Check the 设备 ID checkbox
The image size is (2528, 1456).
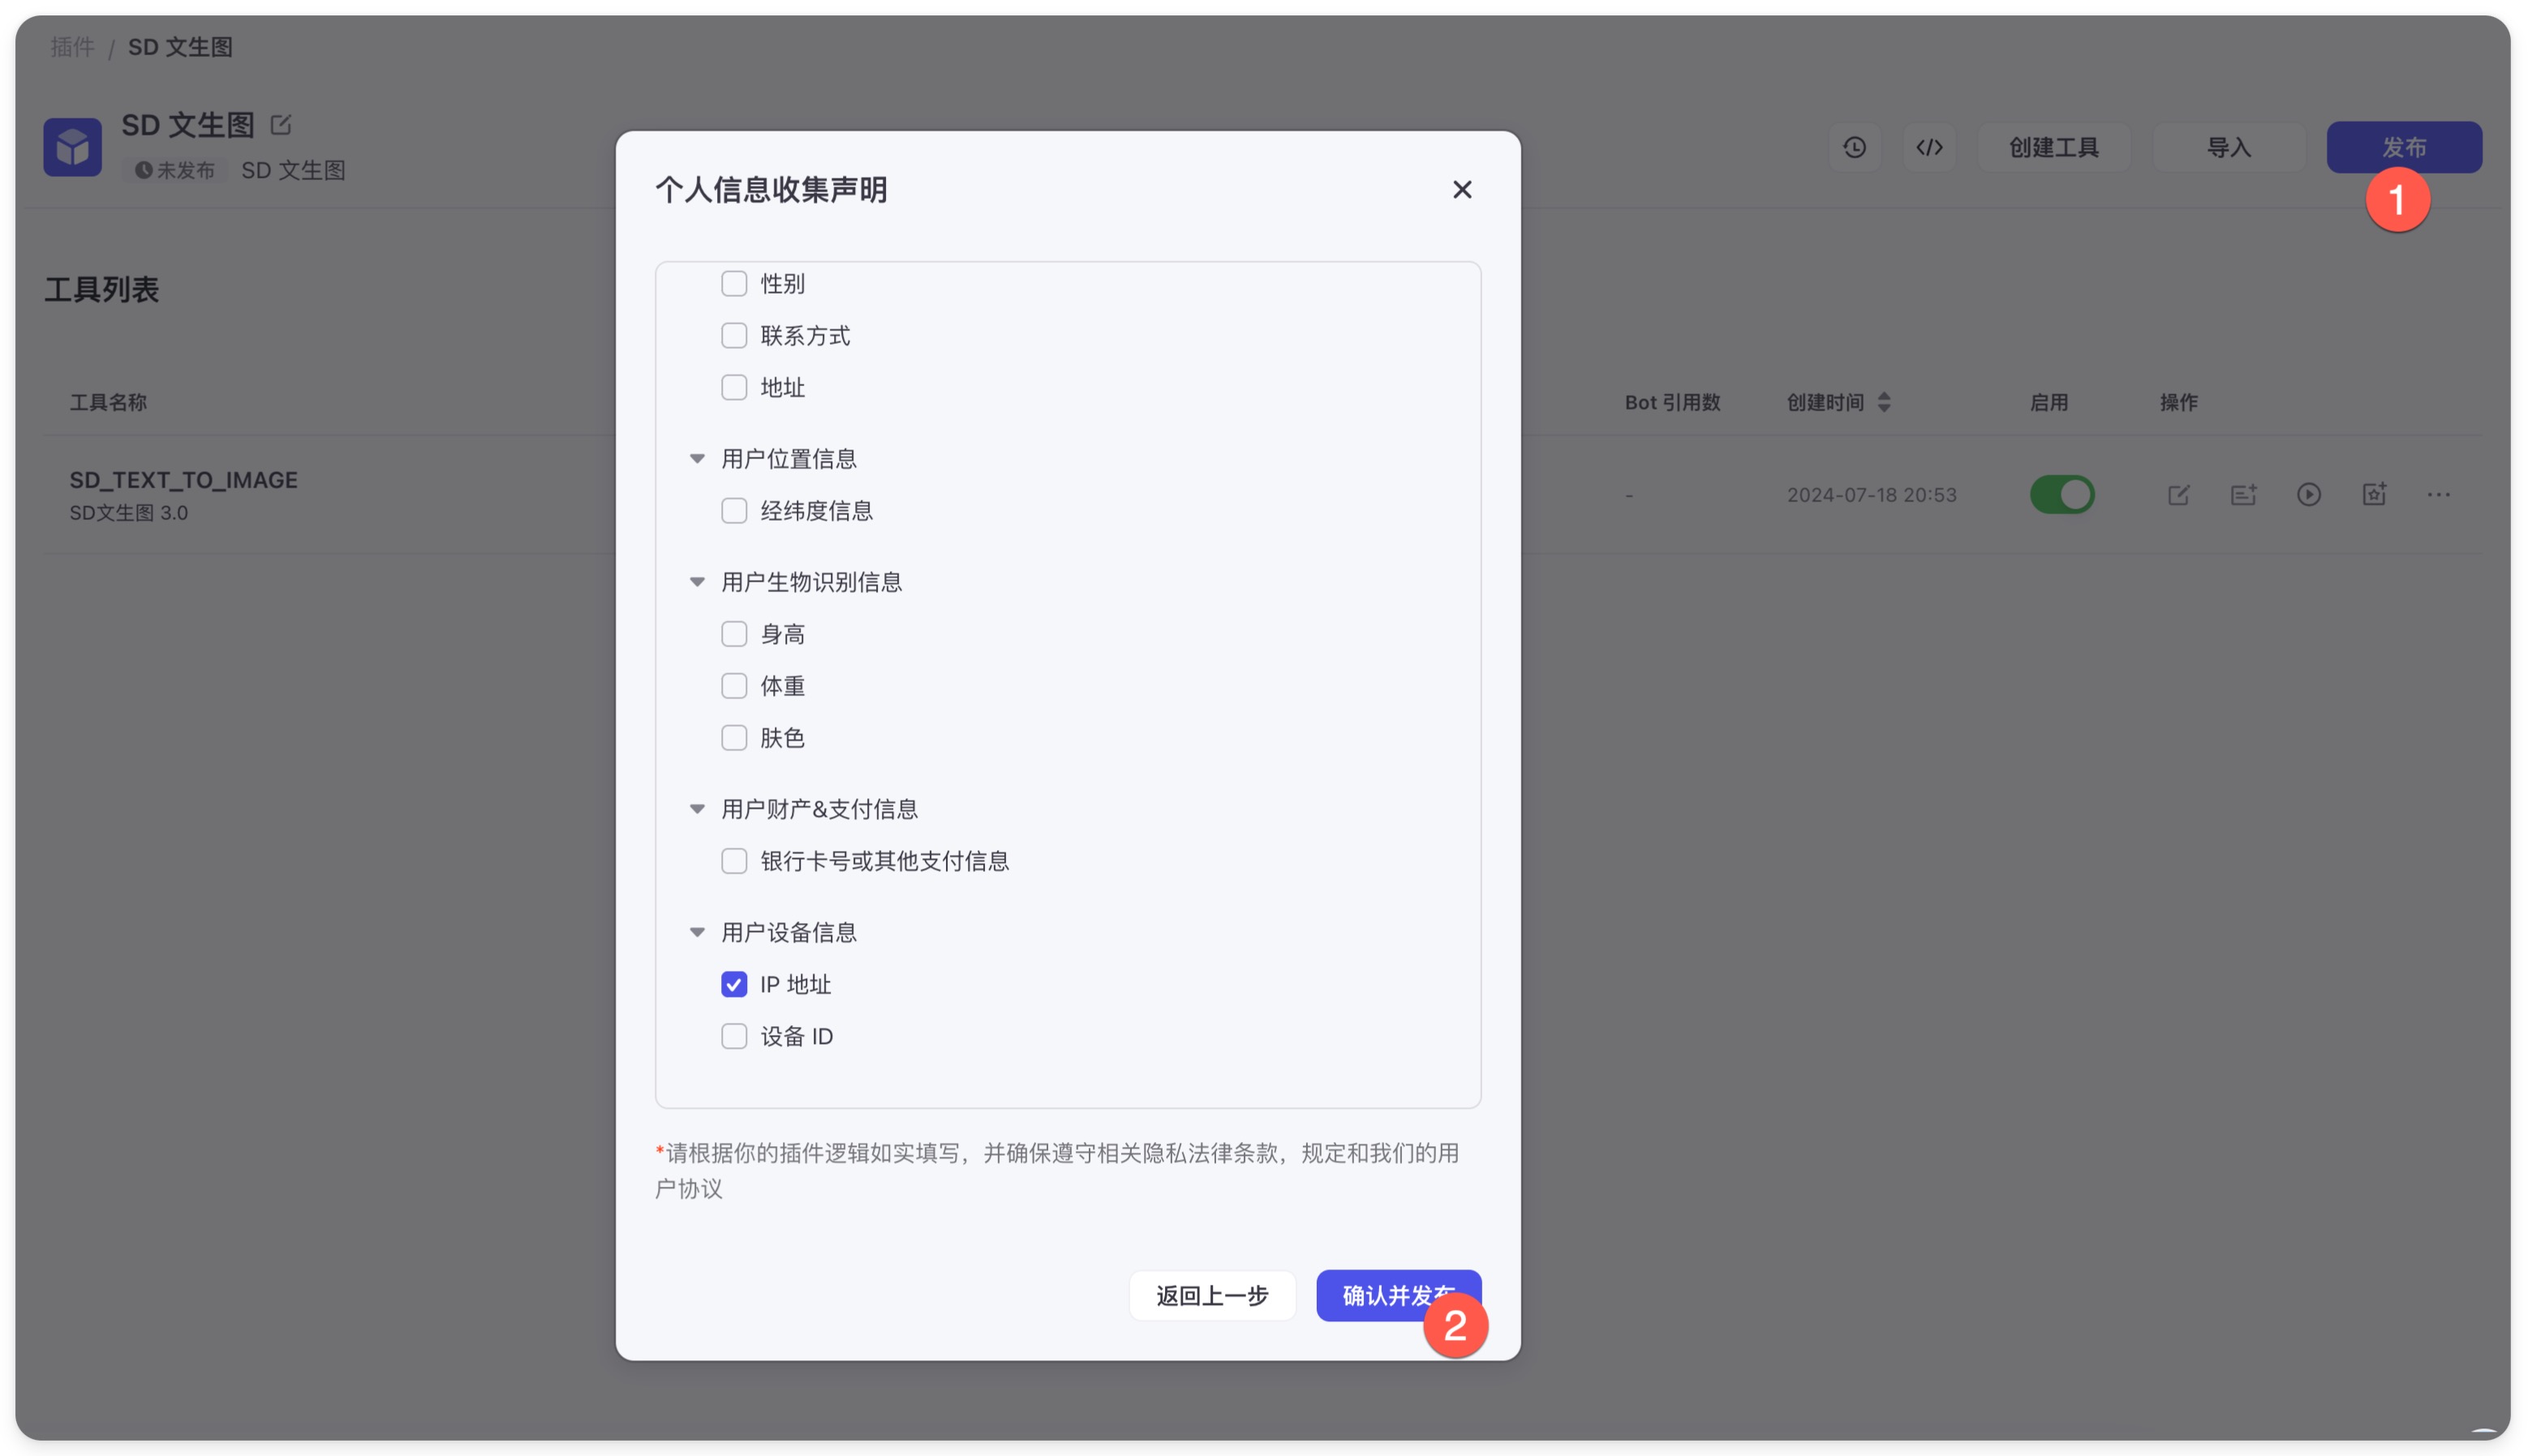click(x=734, y=1036)
